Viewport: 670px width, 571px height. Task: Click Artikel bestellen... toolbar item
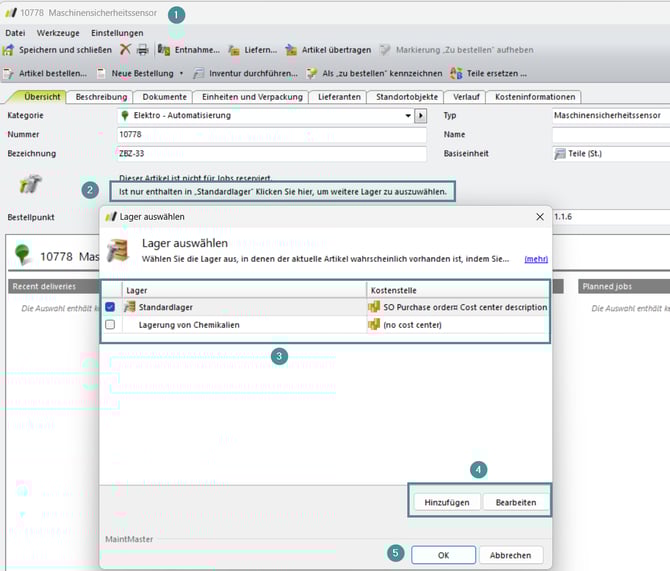click(44, 74)
